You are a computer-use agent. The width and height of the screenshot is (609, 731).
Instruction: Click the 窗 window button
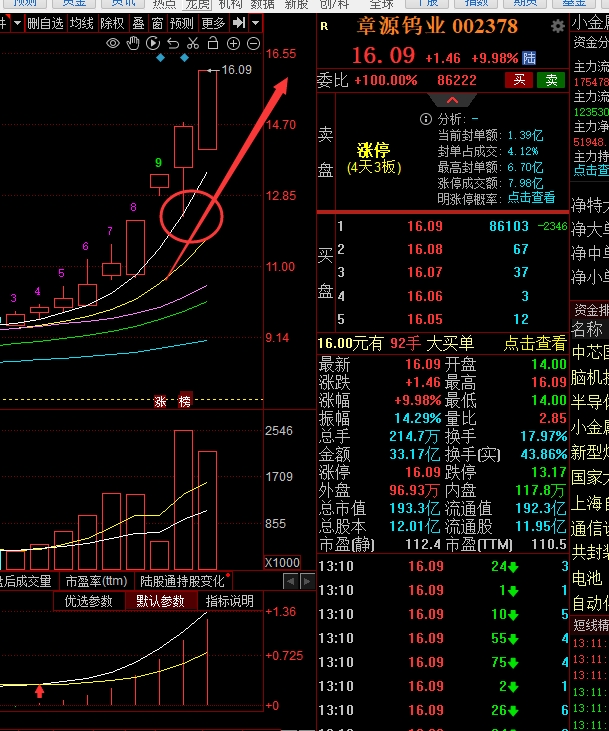(x=157, y=23)
